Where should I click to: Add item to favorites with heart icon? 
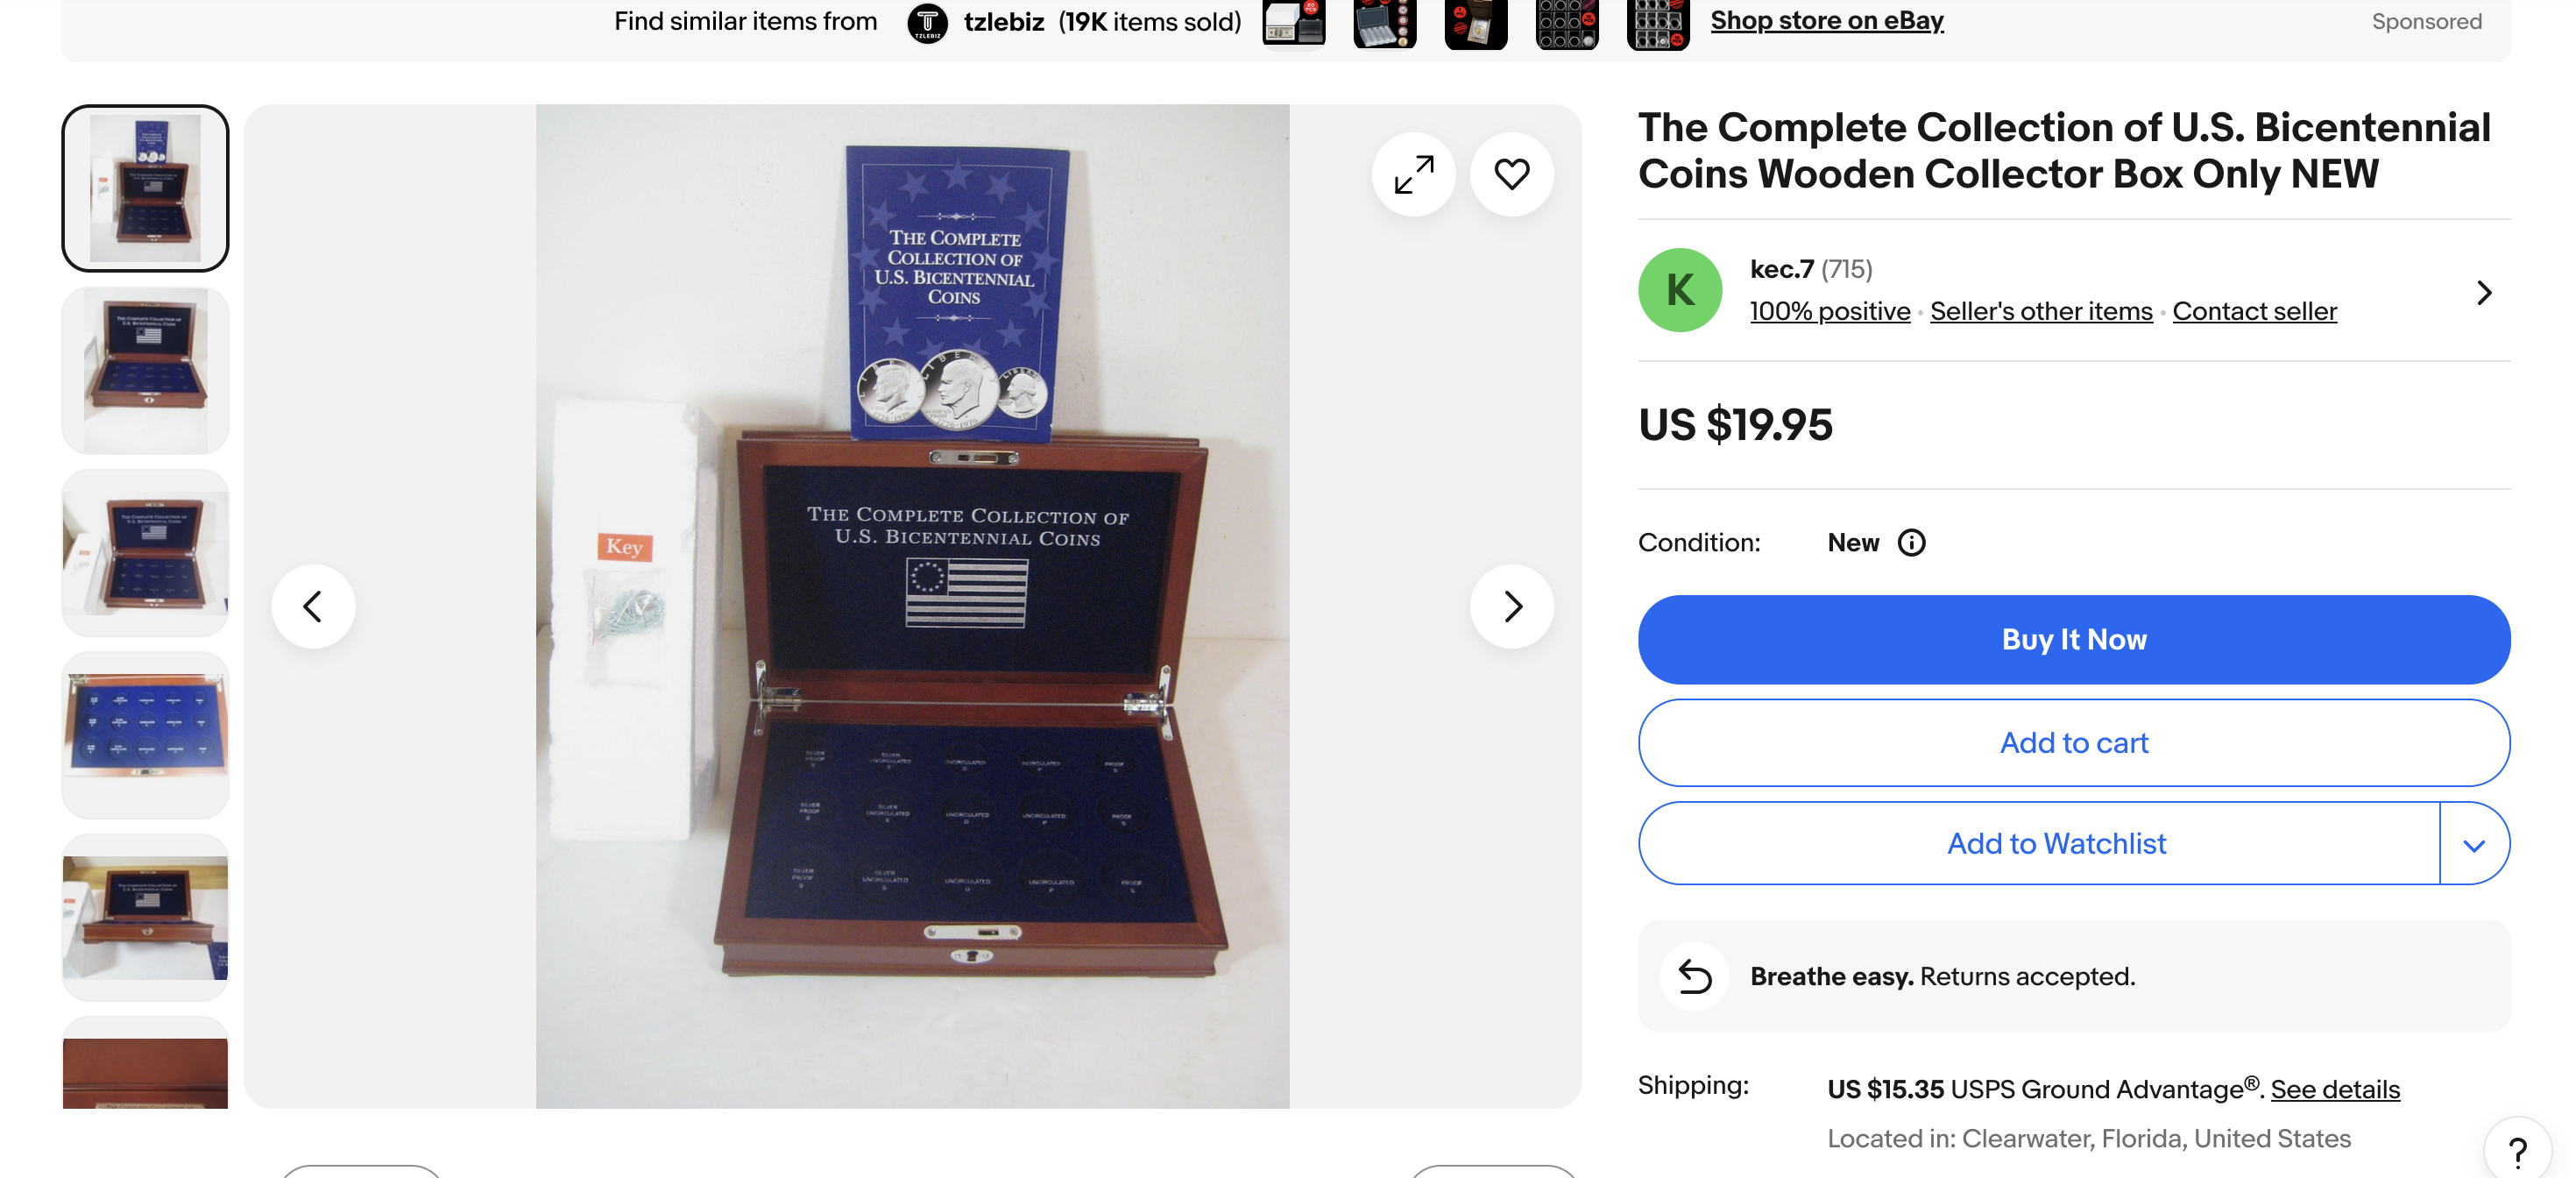tap(1511, 174)
